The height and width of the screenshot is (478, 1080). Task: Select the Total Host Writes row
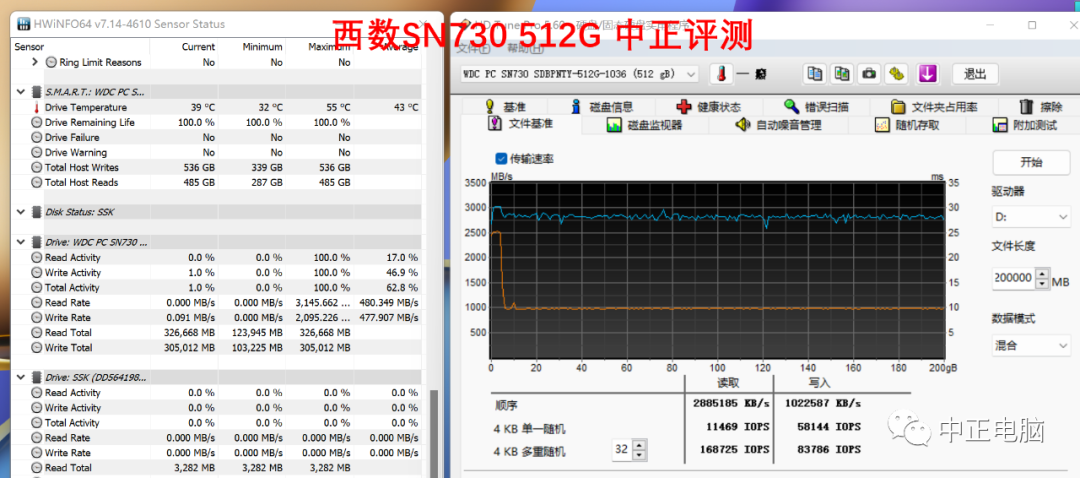[x=217, y=167]
